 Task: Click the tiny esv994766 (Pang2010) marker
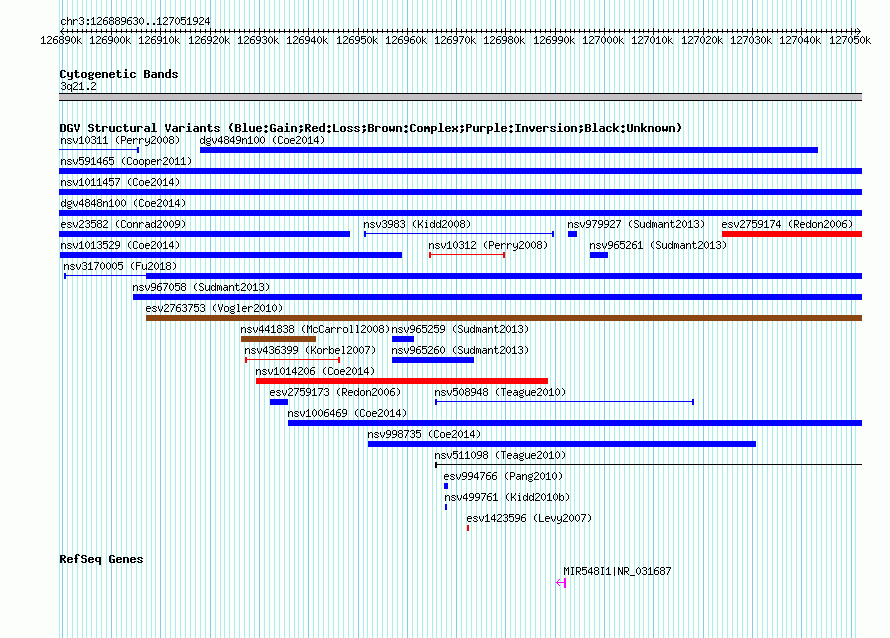coord(446,486)
